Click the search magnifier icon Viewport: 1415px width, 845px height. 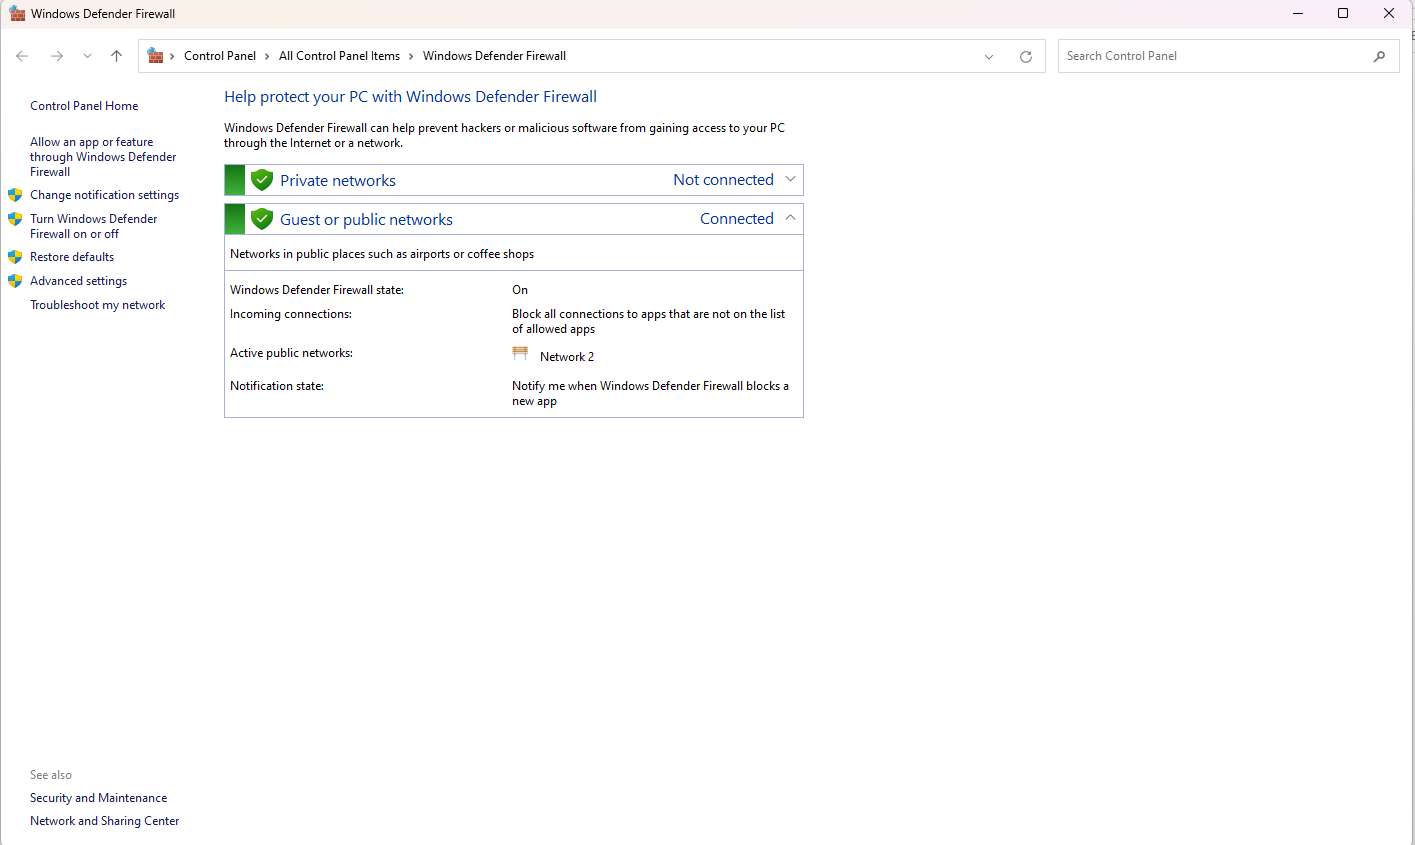1379,56
